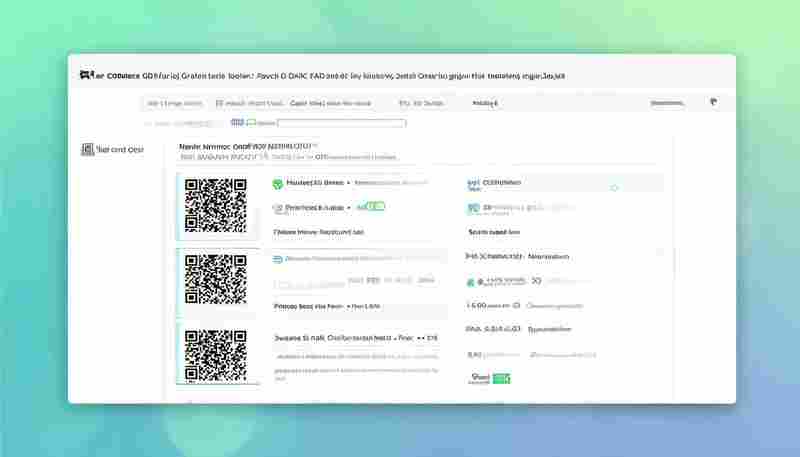Select the bottom QR code thumbnail
Viewport: 800px width, 457px height.
[216, 356]
